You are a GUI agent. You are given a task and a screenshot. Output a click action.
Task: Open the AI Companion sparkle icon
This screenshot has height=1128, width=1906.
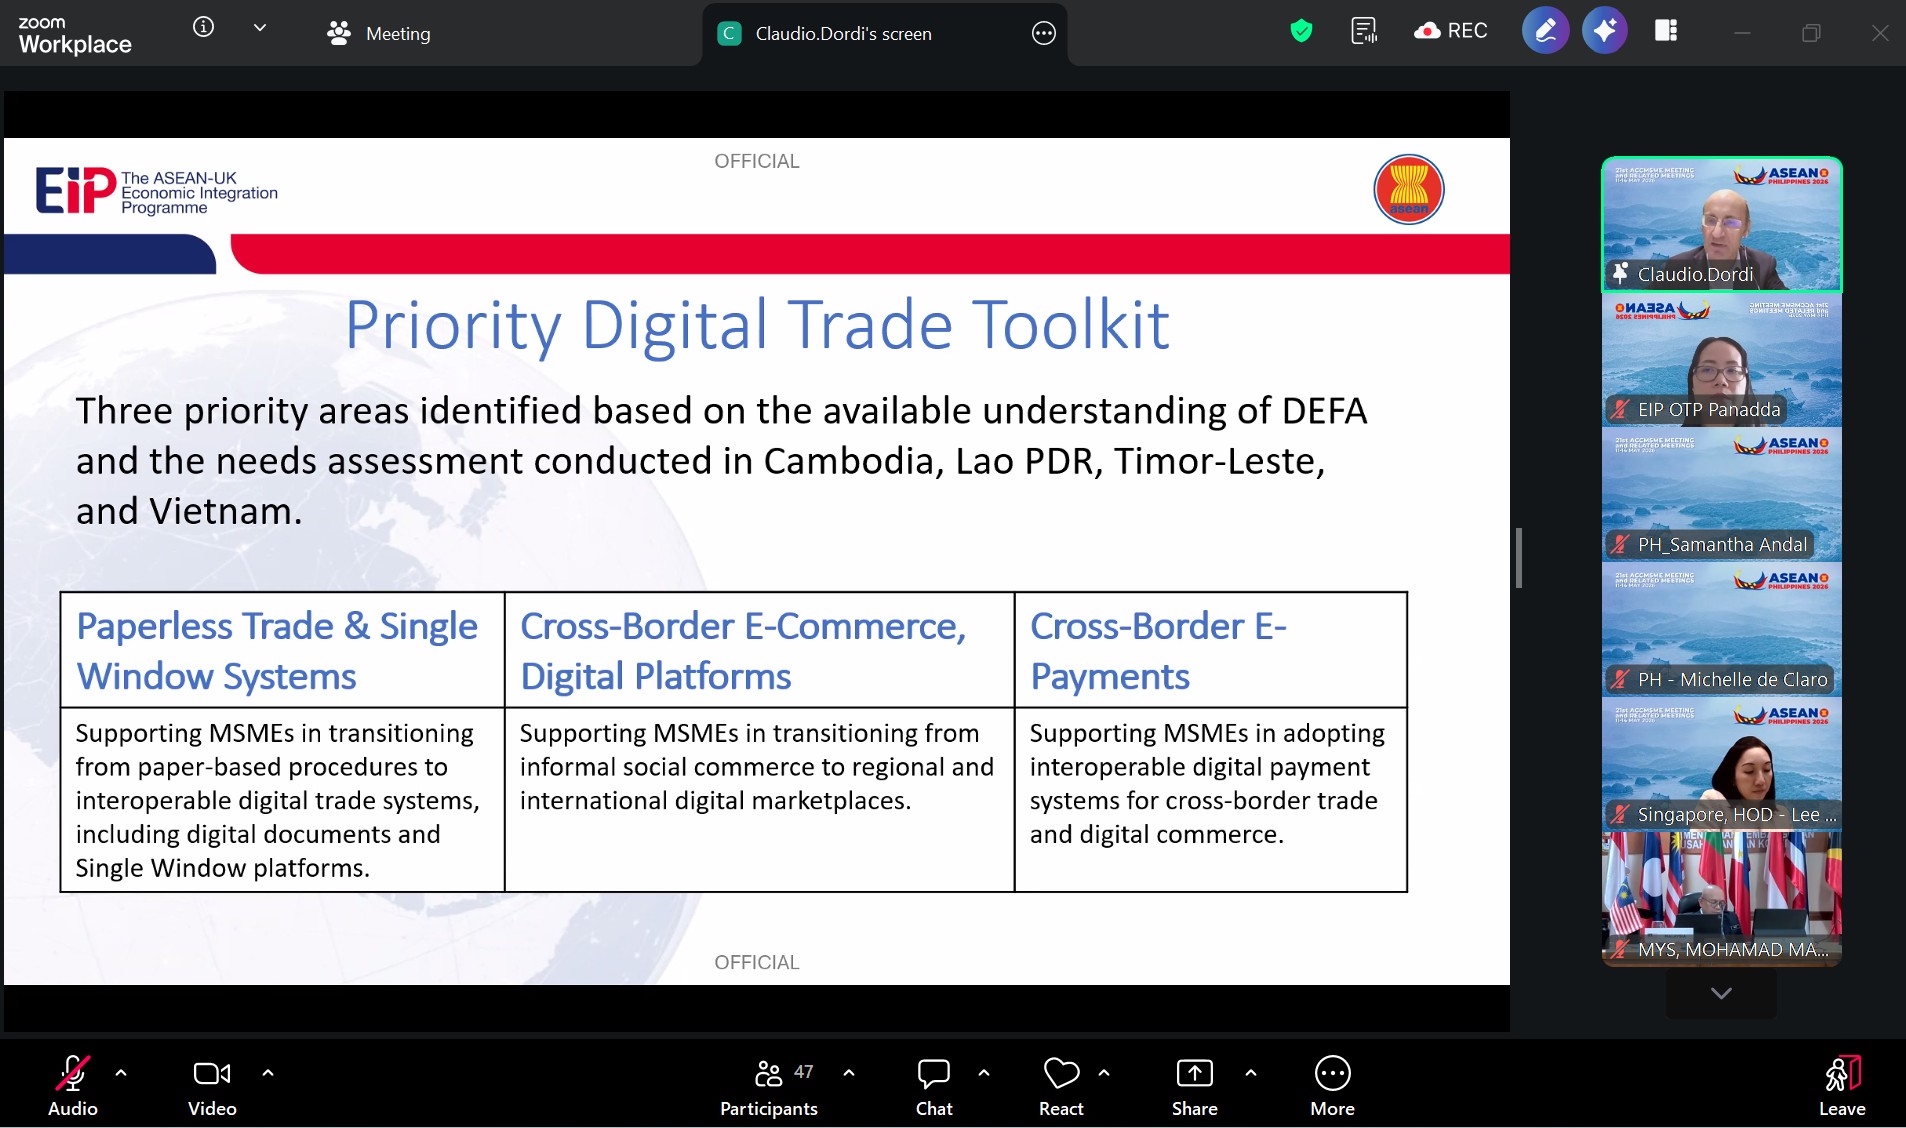pyautogui.click(x=1605, y=31)
